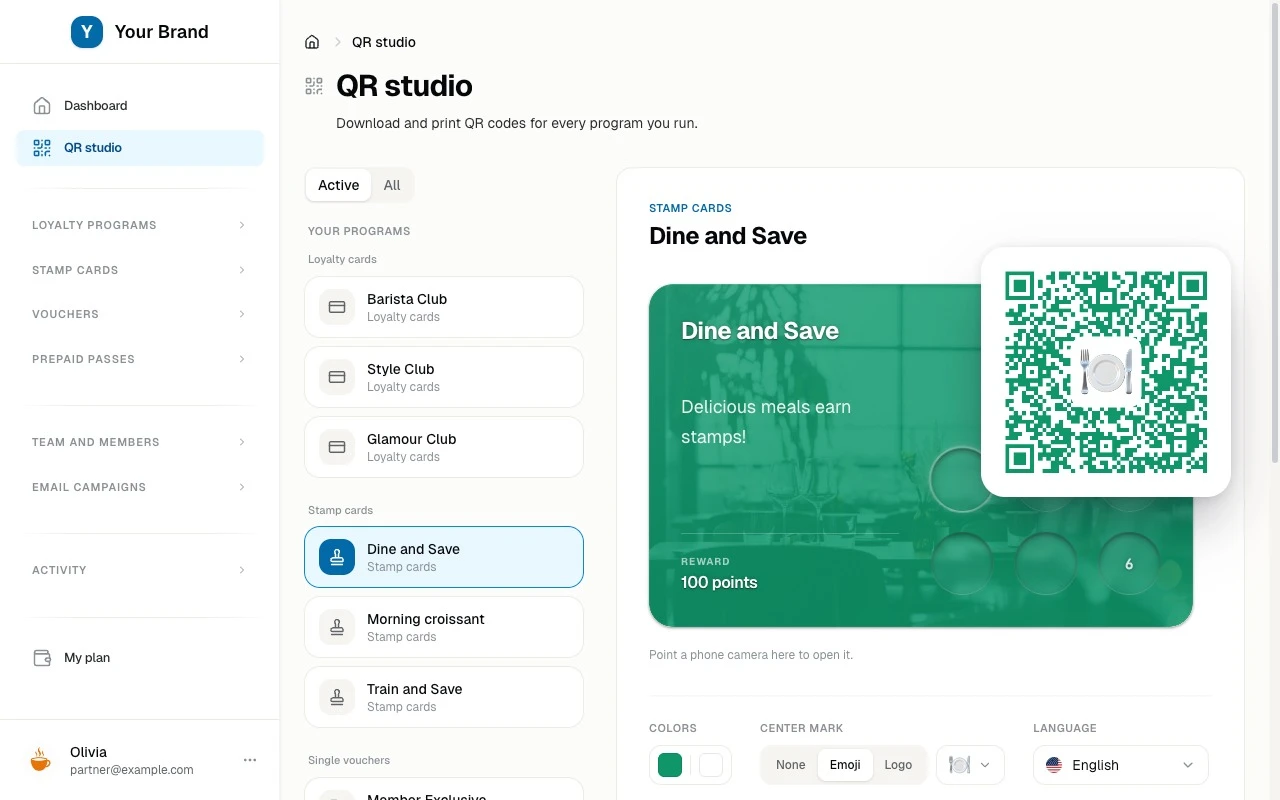Select the Train and Save stamp card
The height and width of the screenshot is (800, 1280).
pos(444,697)
